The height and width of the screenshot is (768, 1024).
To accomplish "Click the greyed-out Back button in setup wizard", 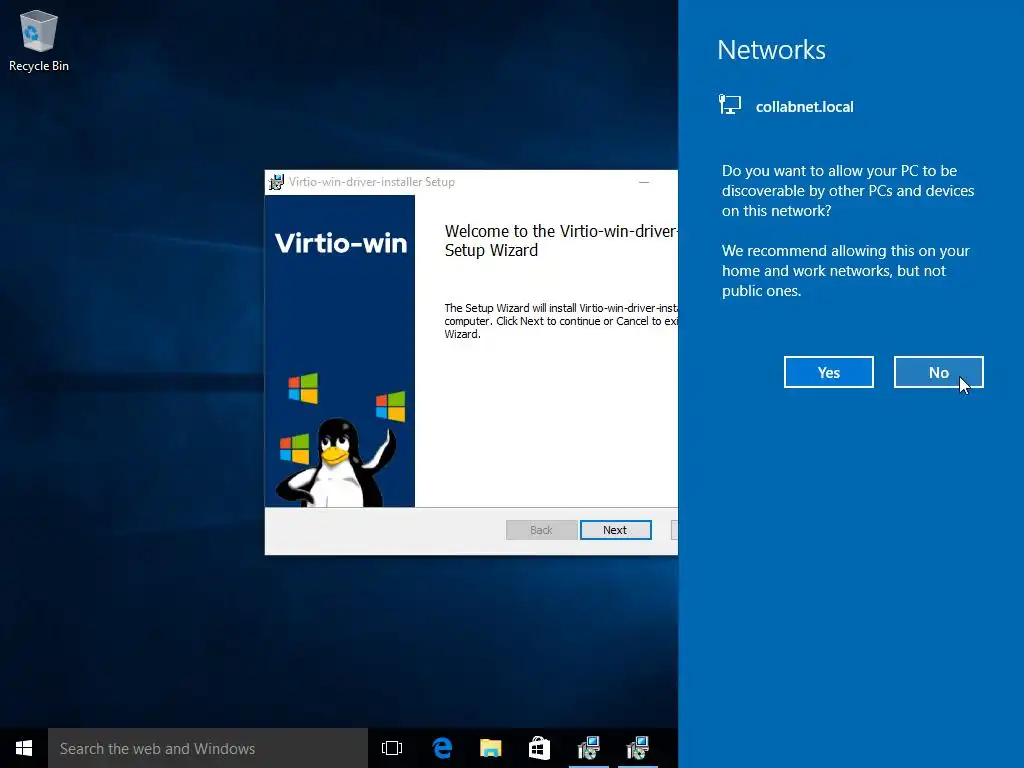I will (541, 530).
